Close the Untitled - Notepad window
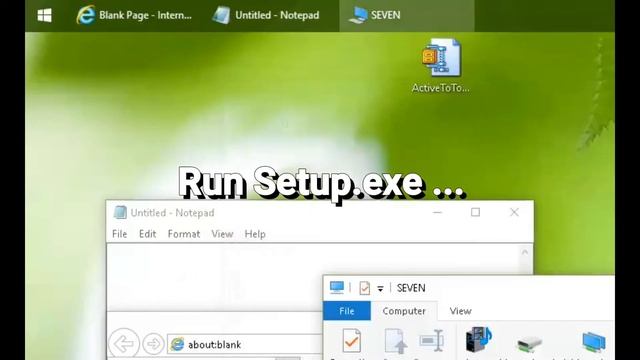 [514, 212]
